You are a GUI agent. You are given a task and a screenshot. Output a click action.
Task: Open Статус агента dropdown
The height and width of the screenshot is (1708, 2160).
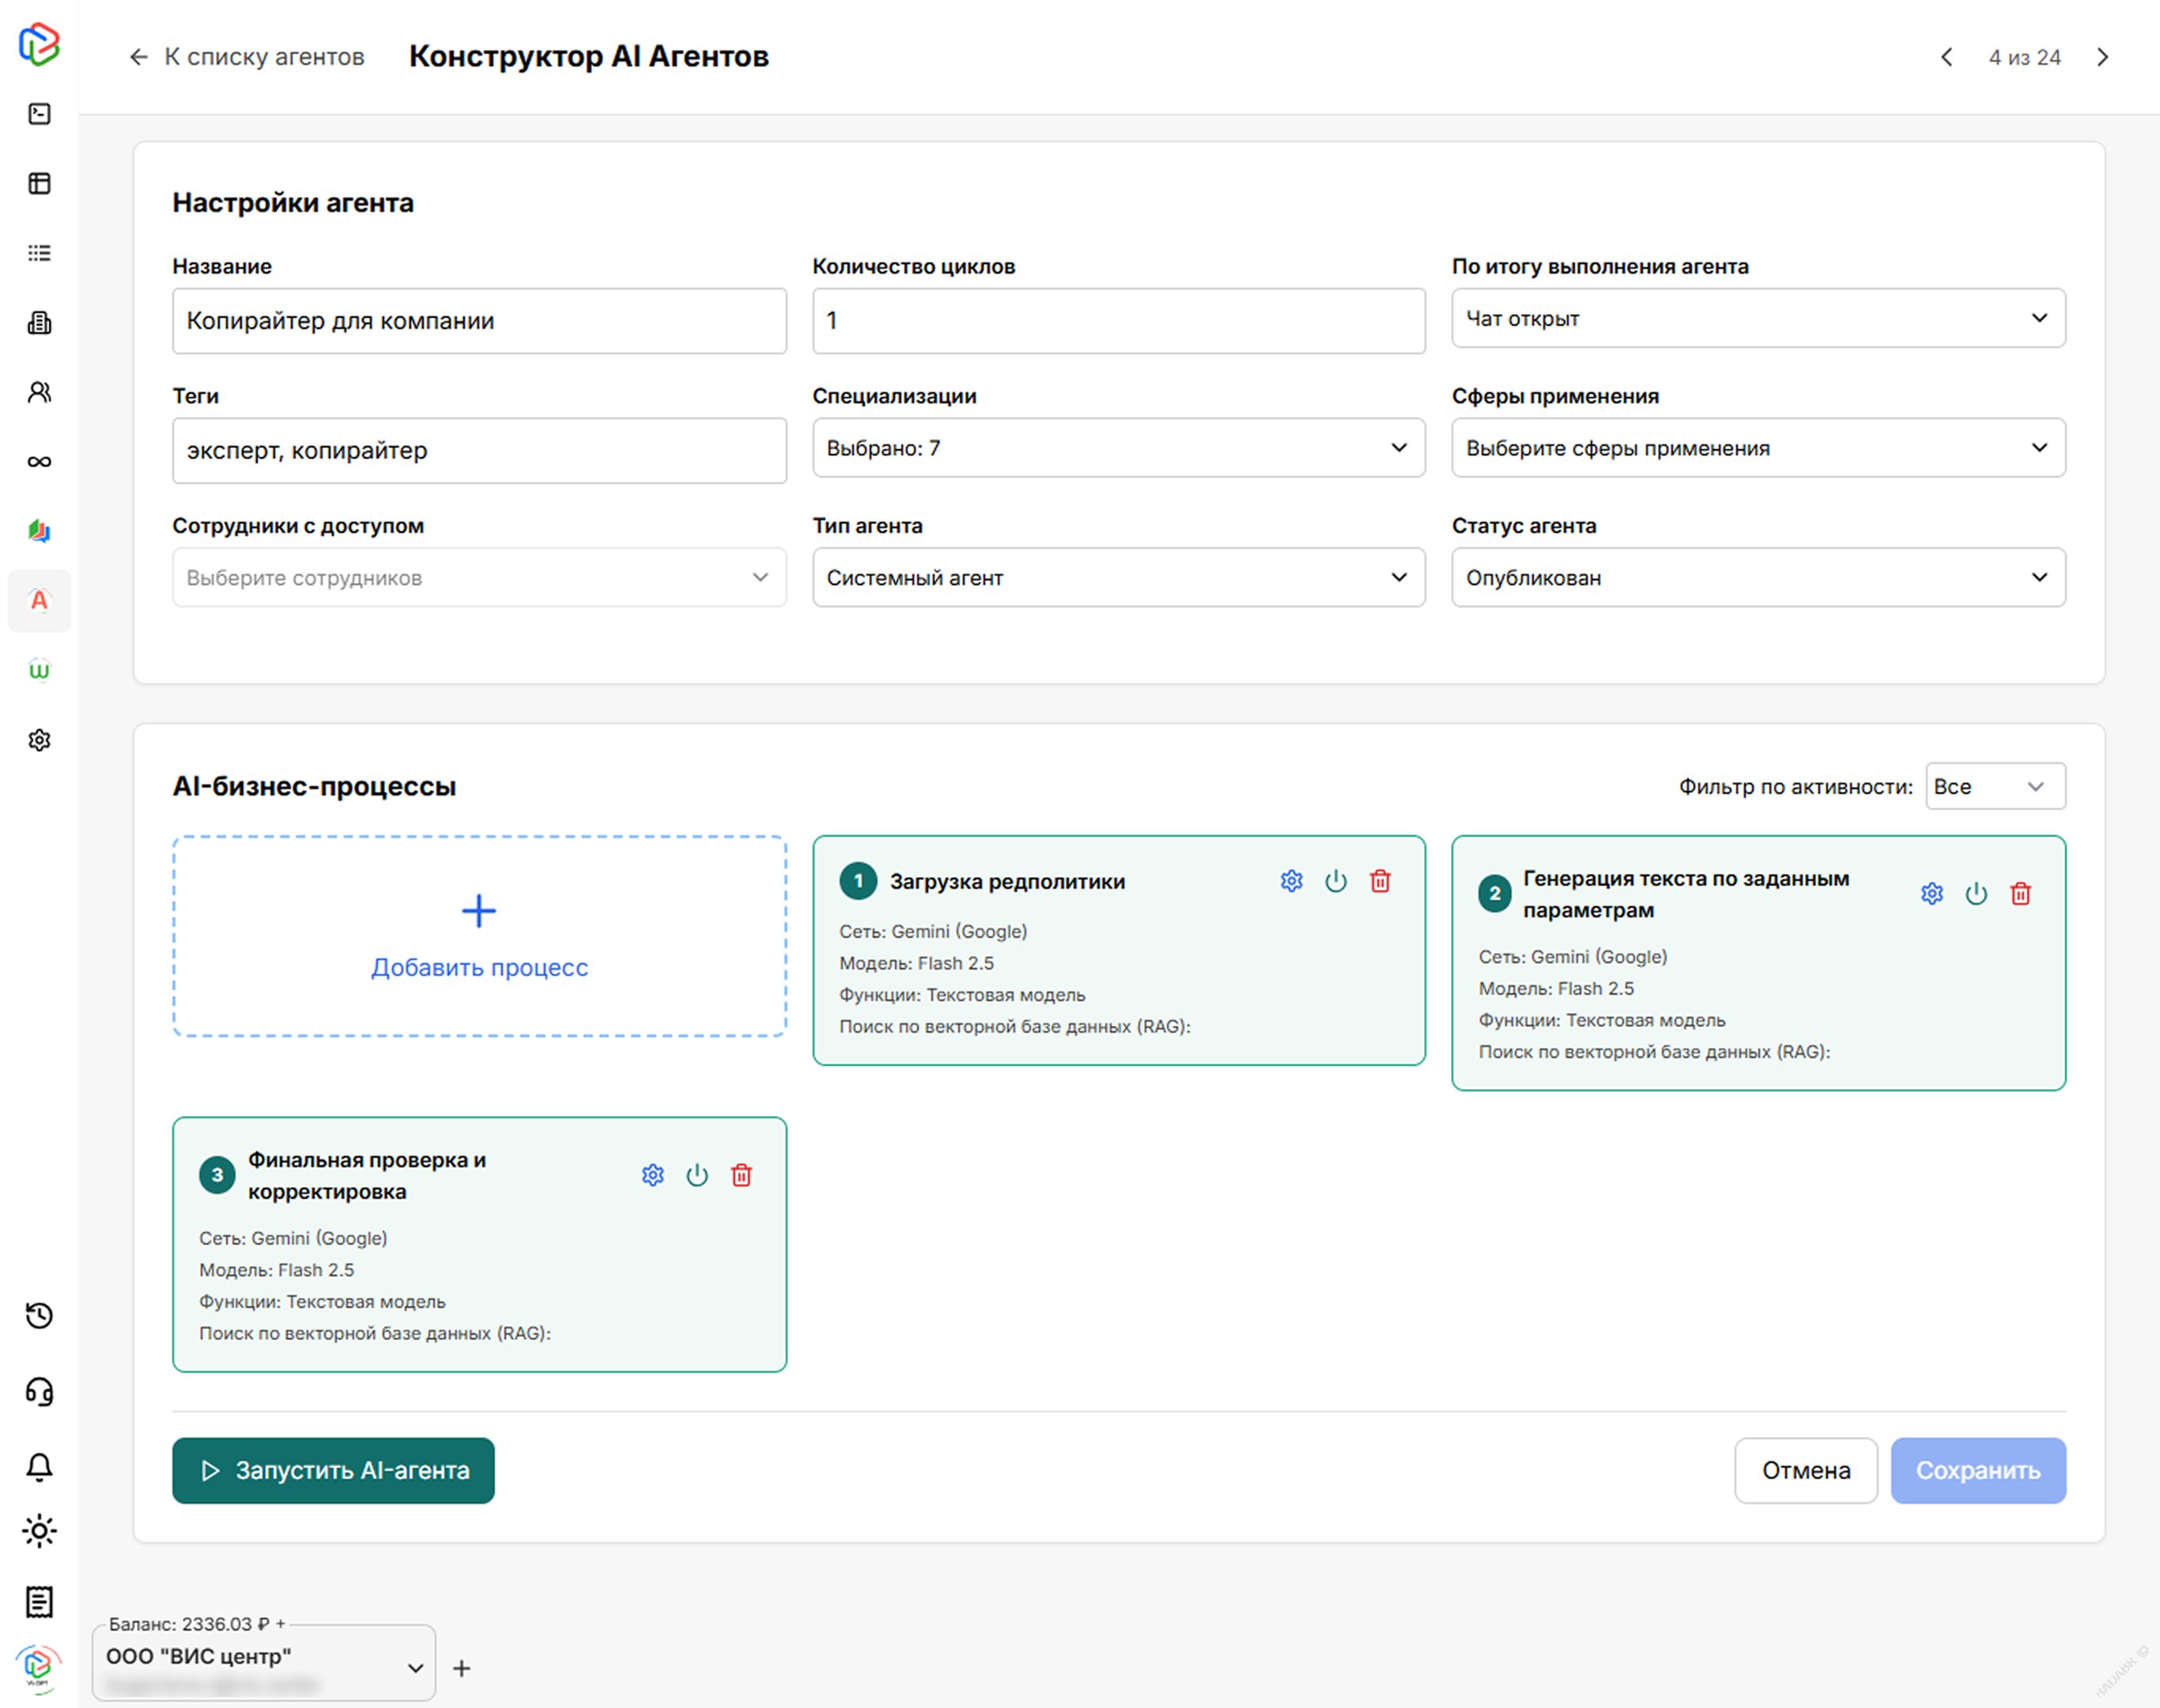click(x=1758, y=578)
